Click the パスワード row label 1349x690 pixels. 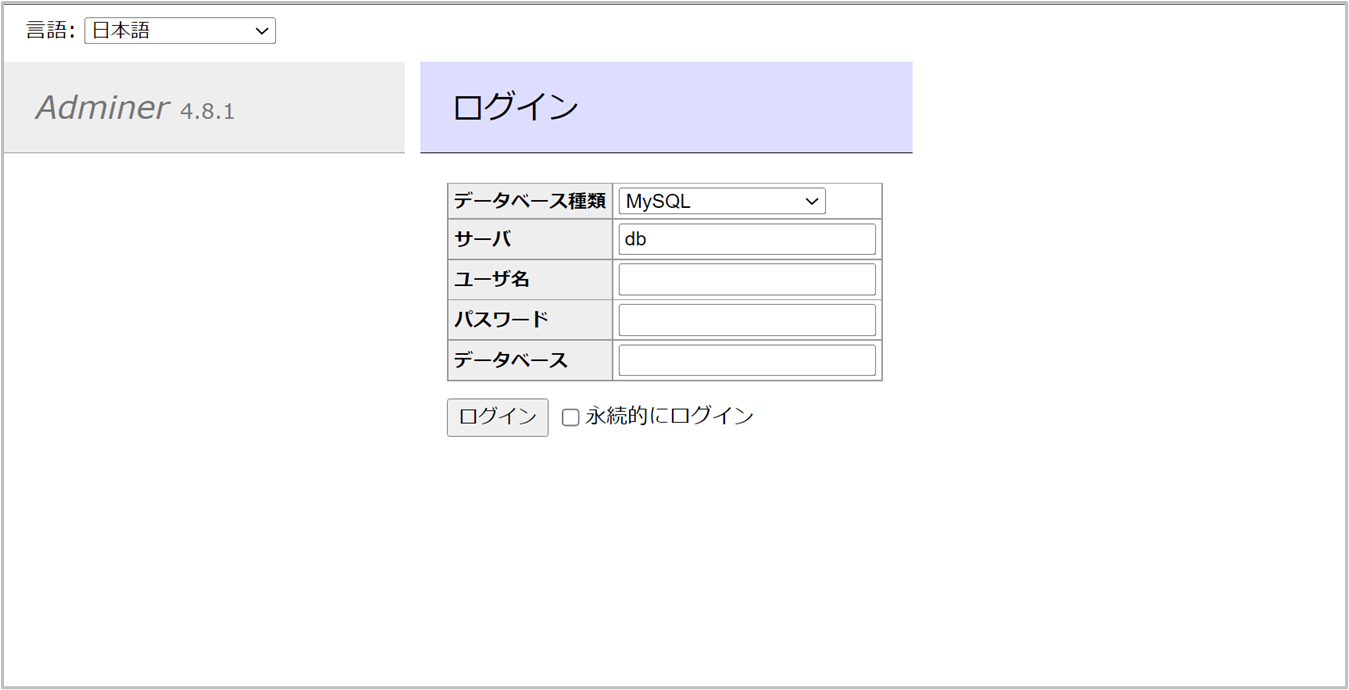[x=500, y=320]
